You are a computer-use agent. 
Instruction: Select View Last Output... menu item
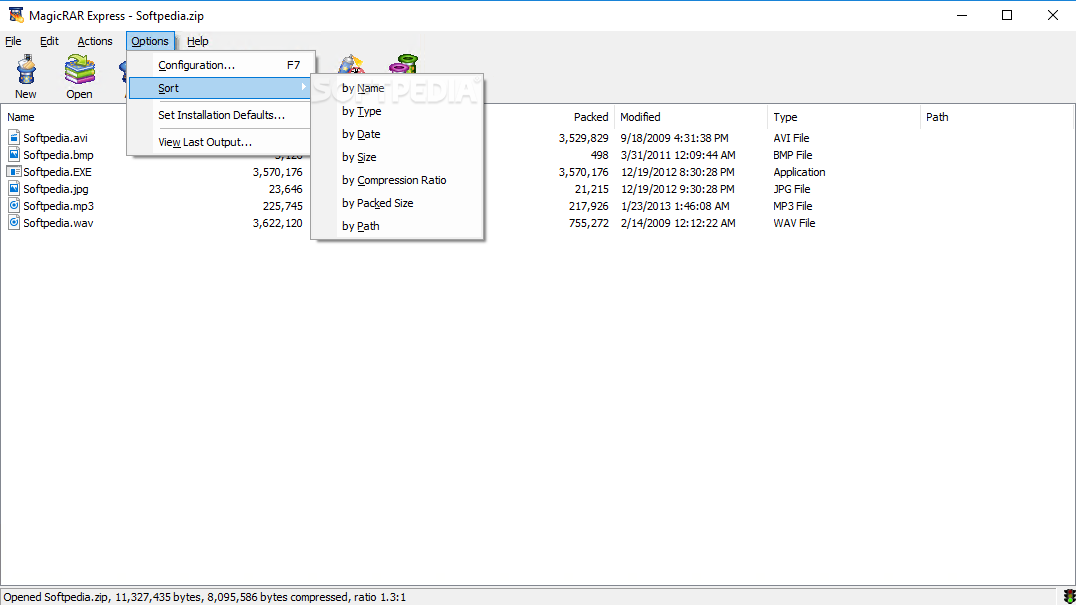pos(220,142)
